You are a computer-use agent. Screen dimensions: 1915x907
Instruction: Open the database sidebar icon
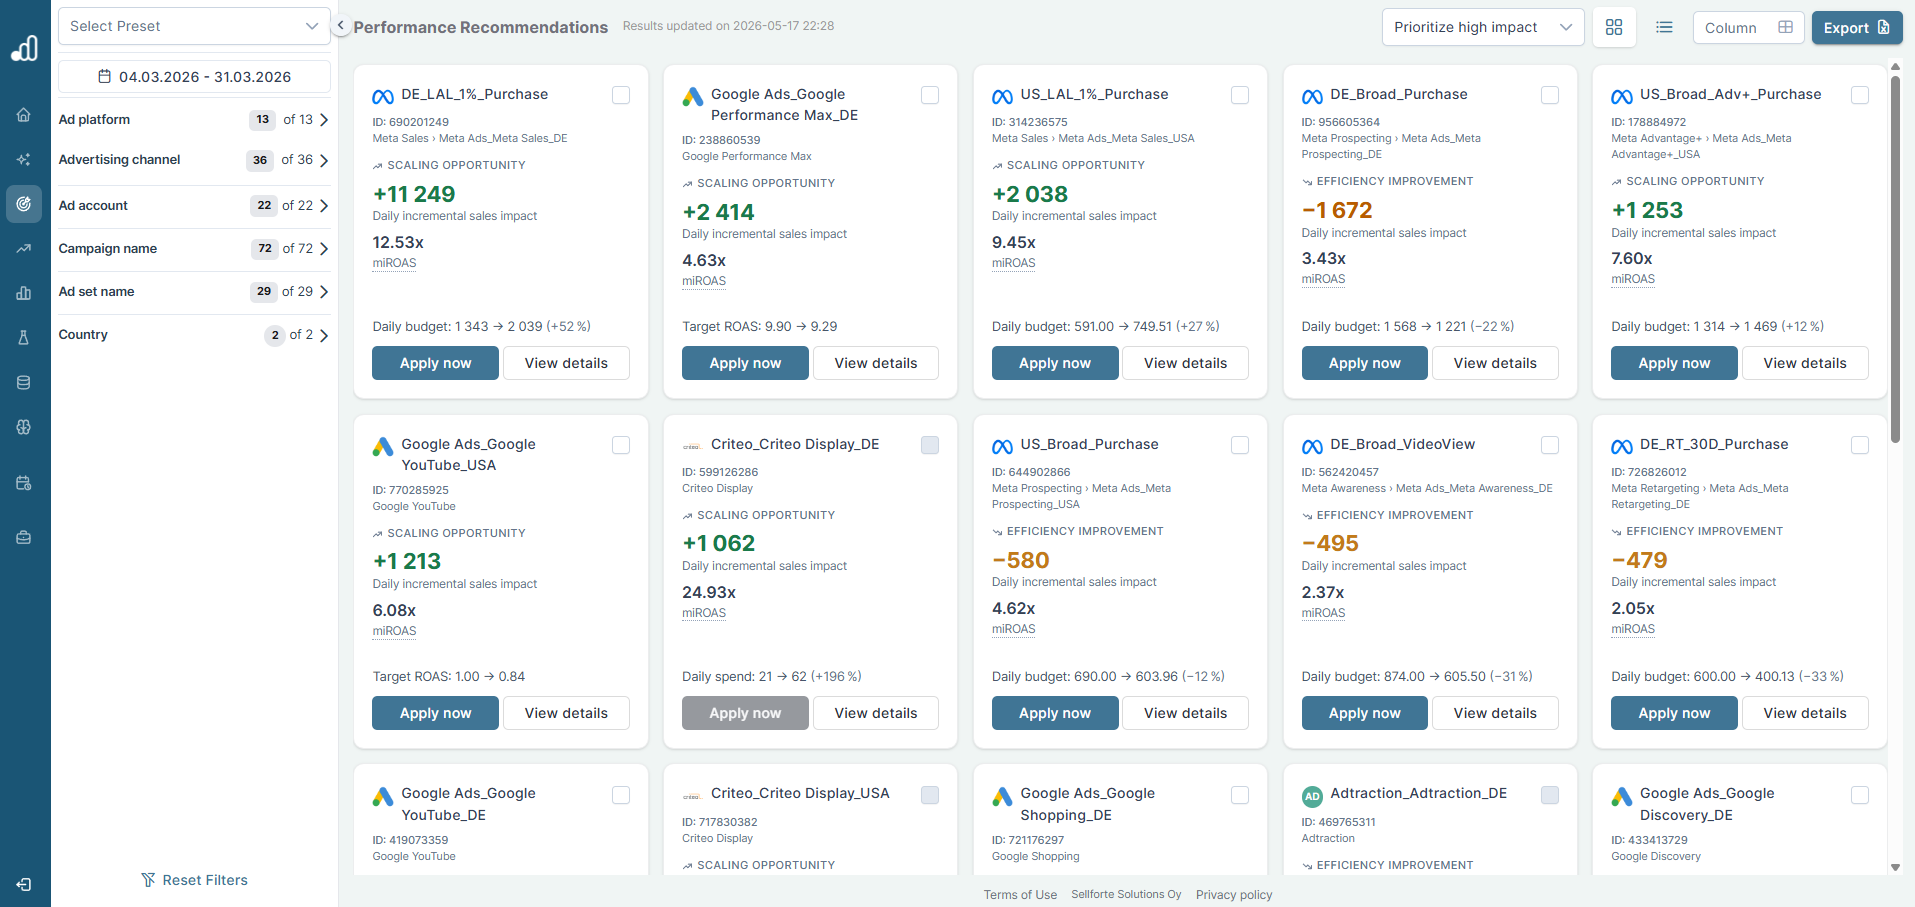(x=24, y=382)
